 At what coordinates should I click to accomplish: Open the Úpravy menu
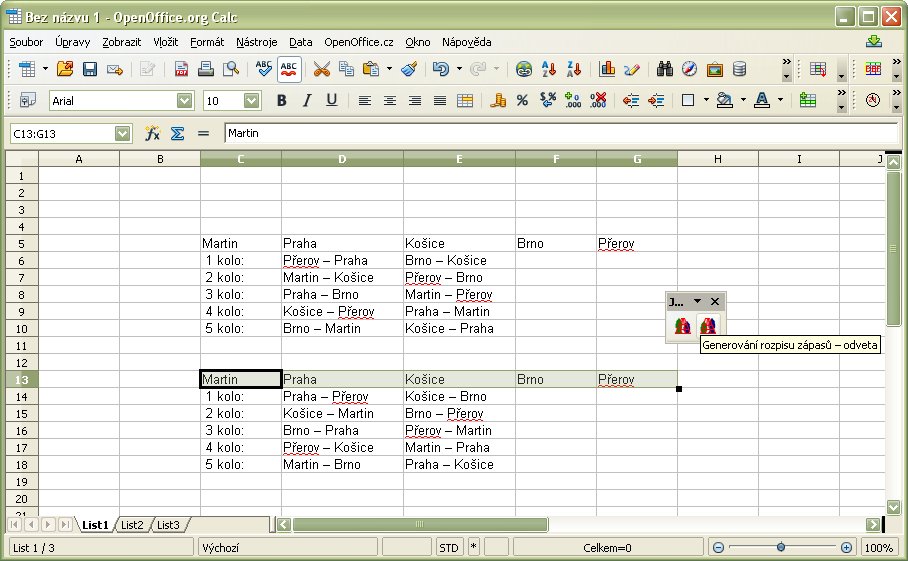[72, 42]
